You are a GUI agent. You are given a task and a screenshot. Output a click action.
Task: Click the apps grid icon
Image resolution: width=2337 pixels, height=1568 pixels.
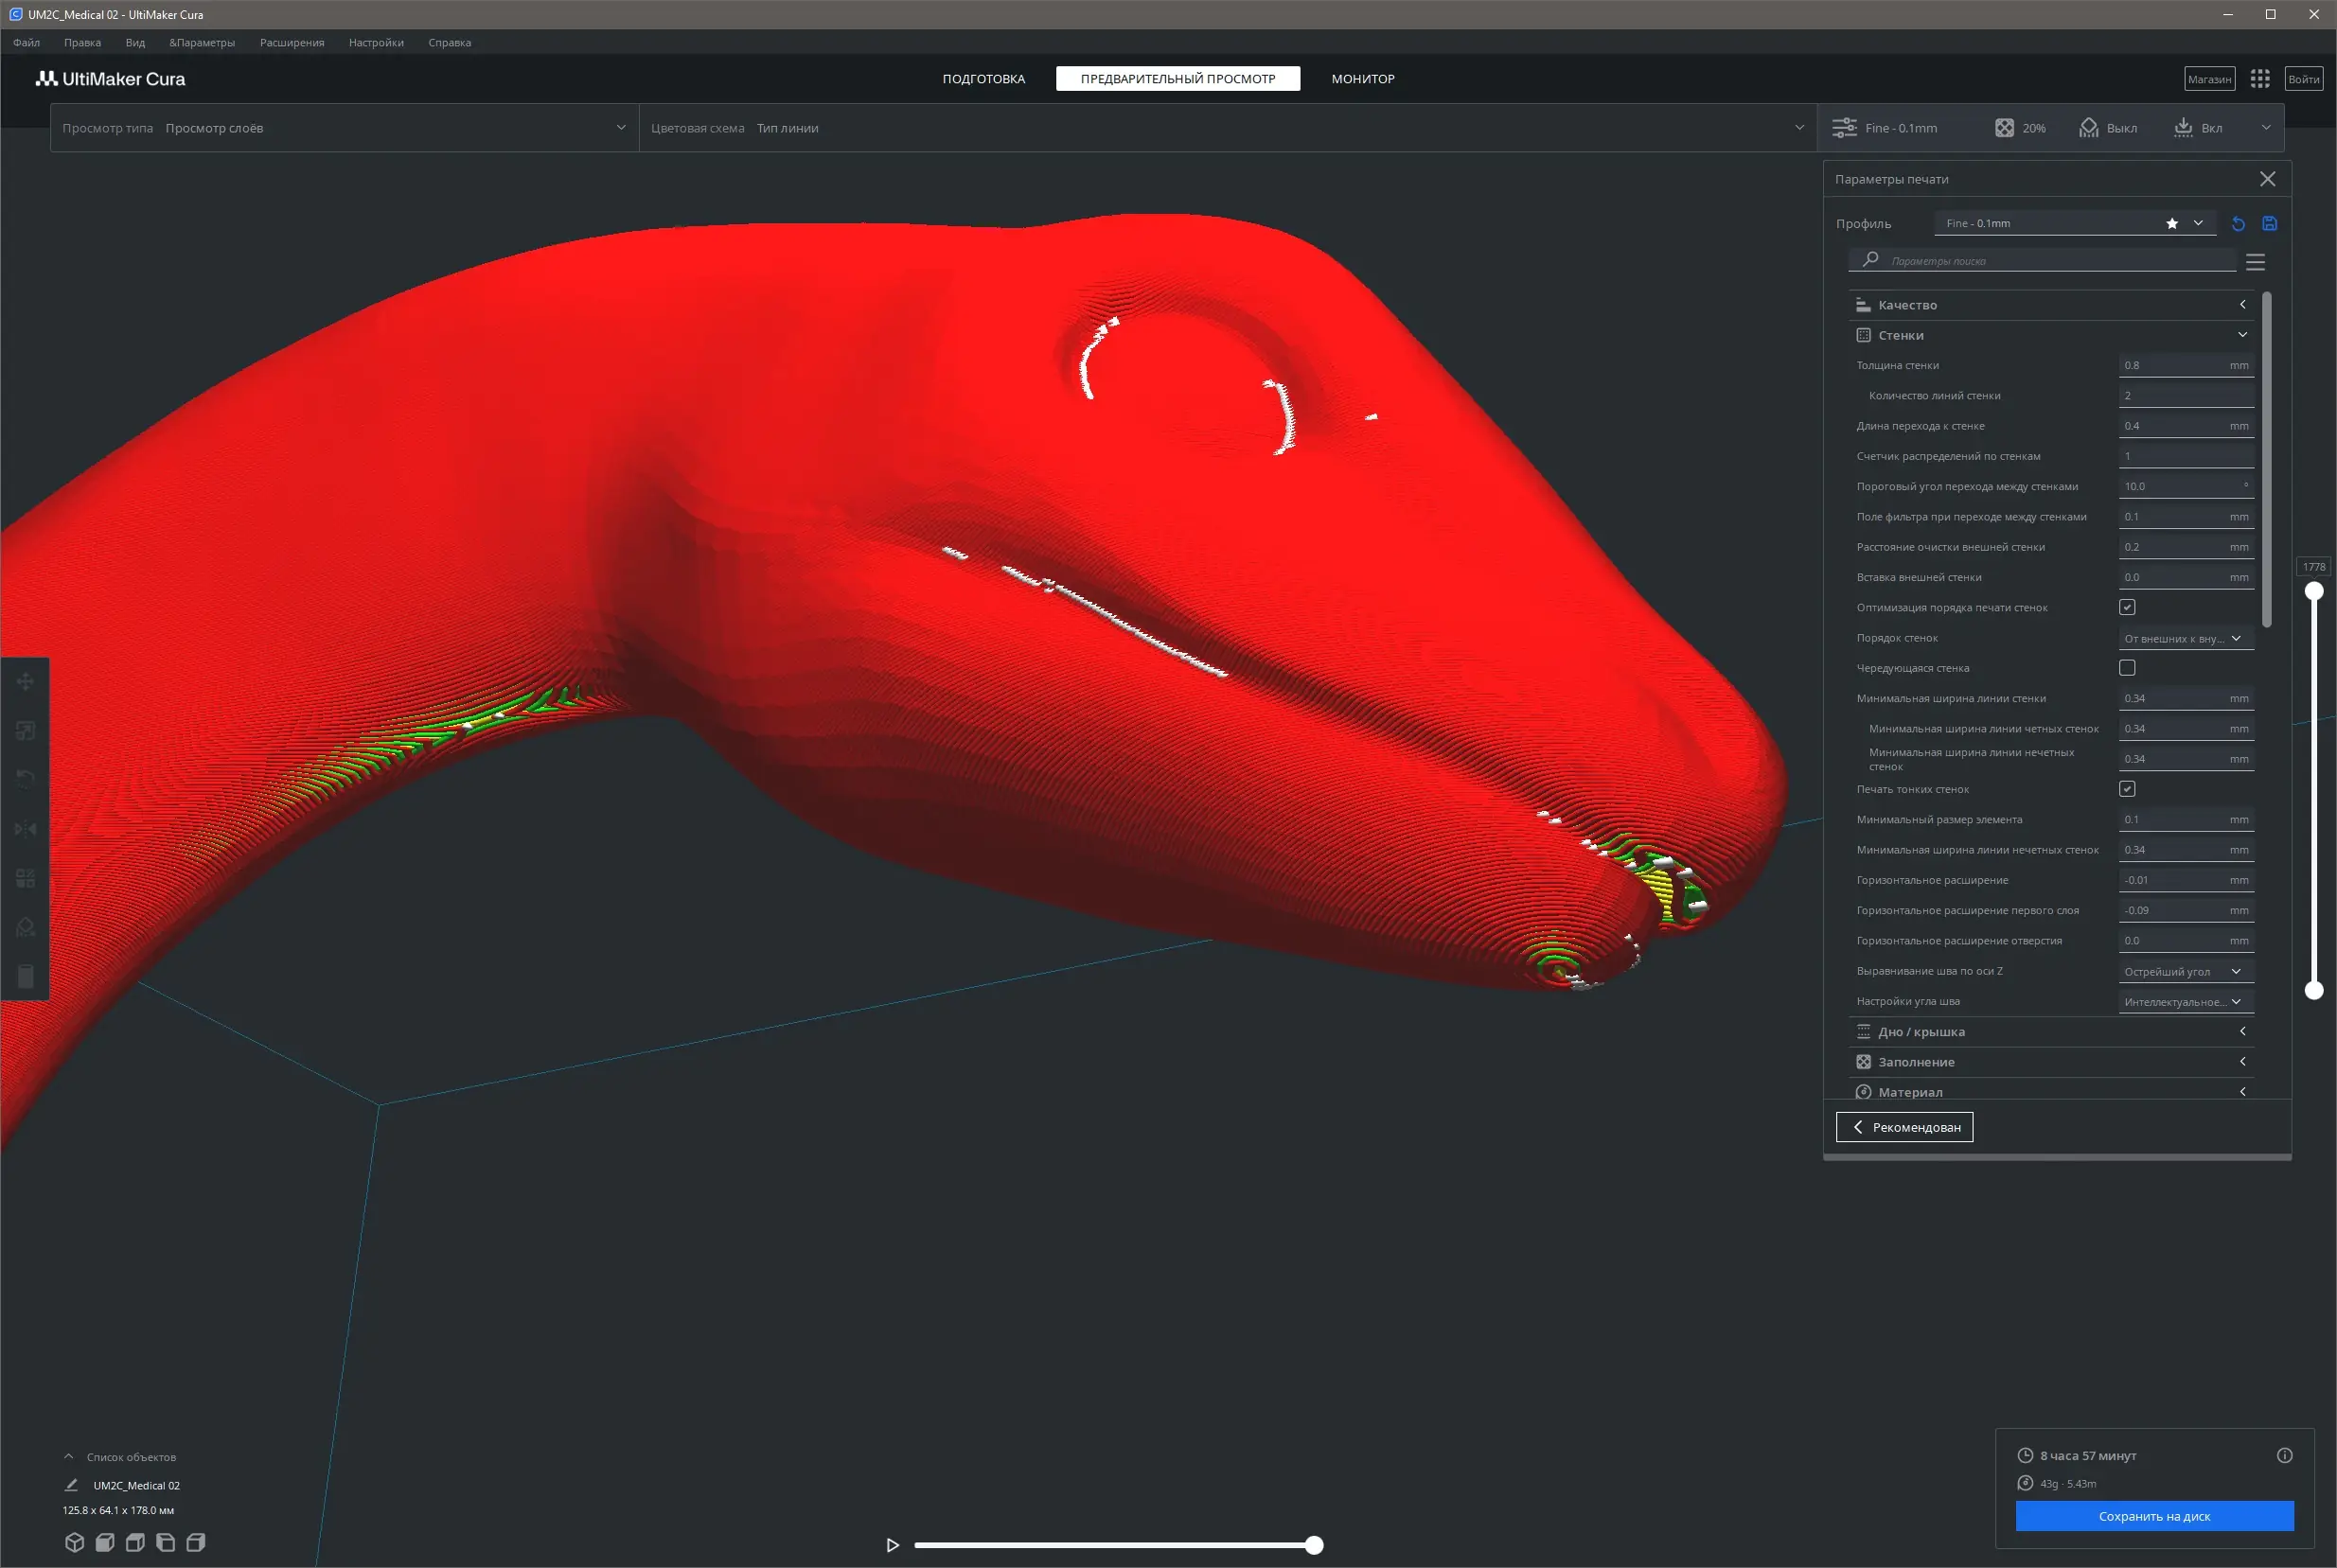point(2260,79)
